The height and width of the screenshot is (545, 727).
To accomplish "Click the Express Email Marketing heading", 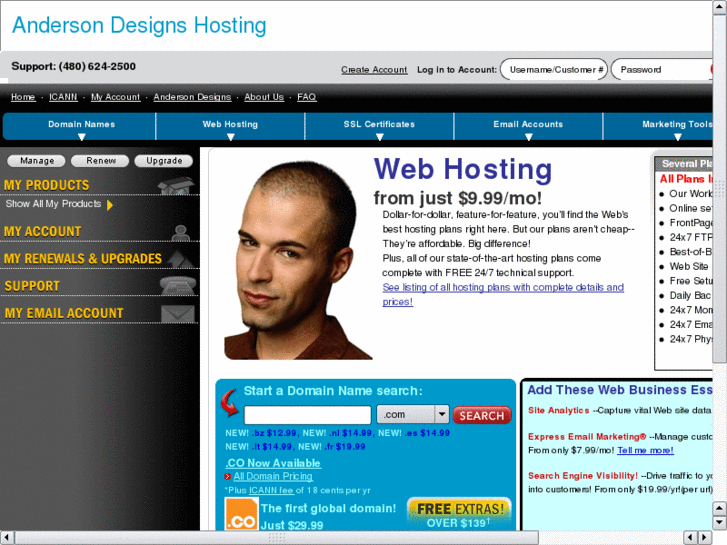I will click(587, 437).
